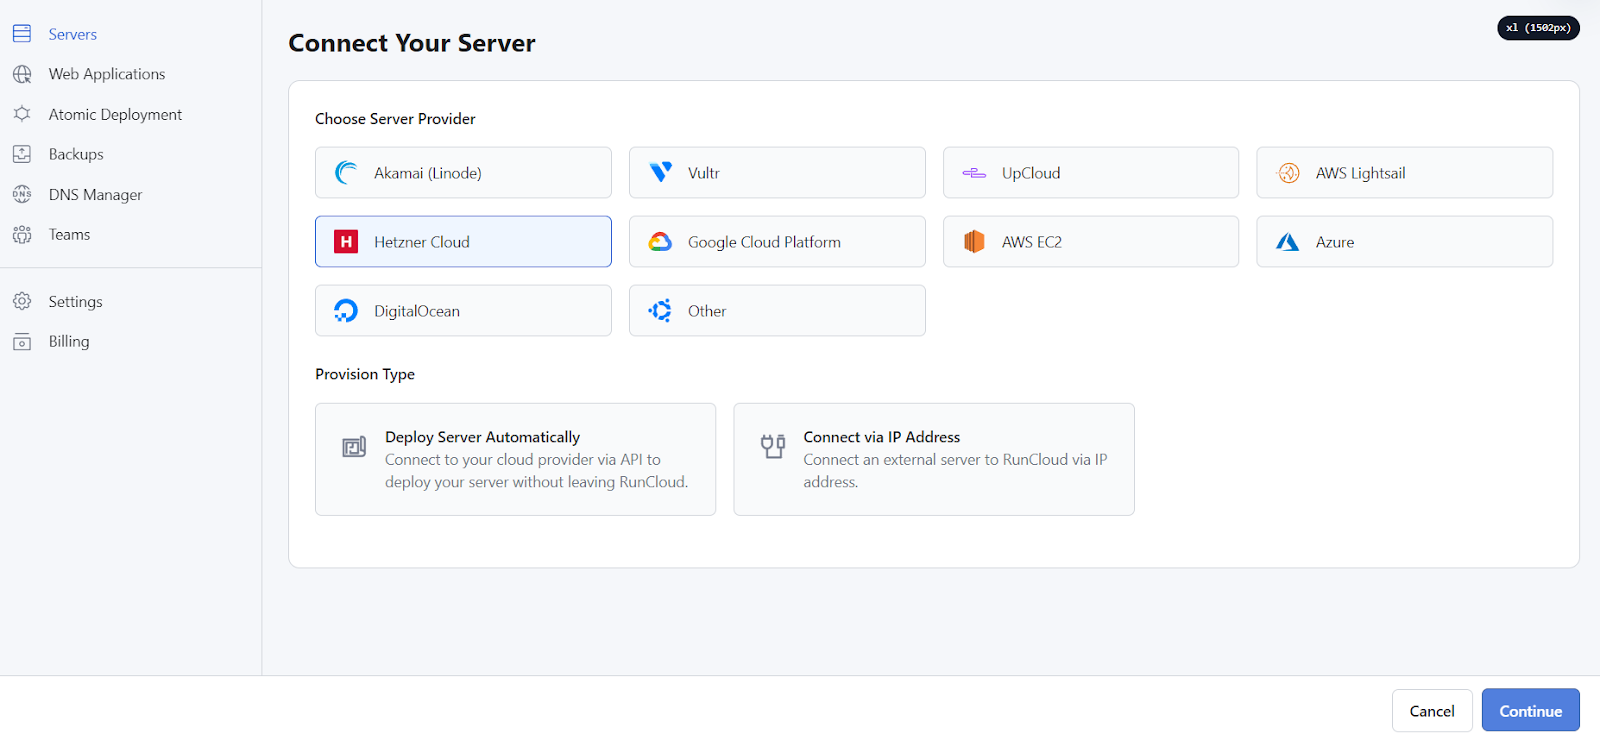Choose Google Cloud Platform provider

pyautogui.click(x=777, y=242)
